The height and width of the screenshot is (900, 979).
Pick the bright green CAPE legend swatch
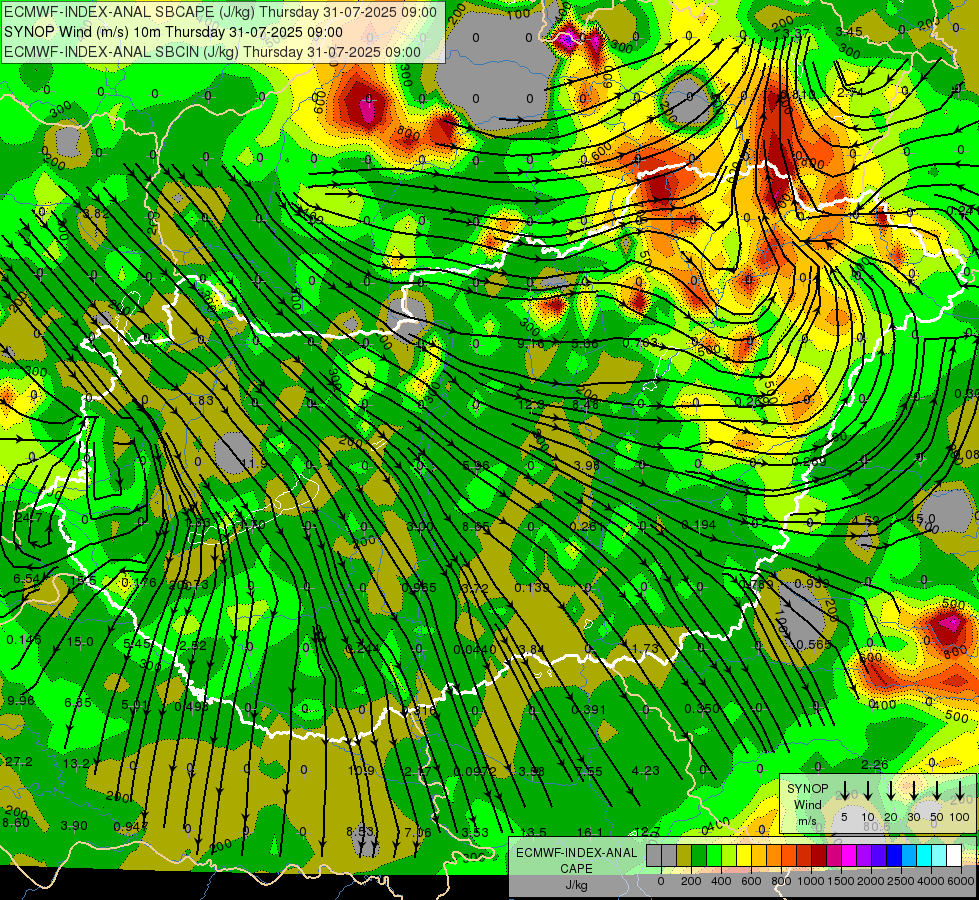point(714,856)
